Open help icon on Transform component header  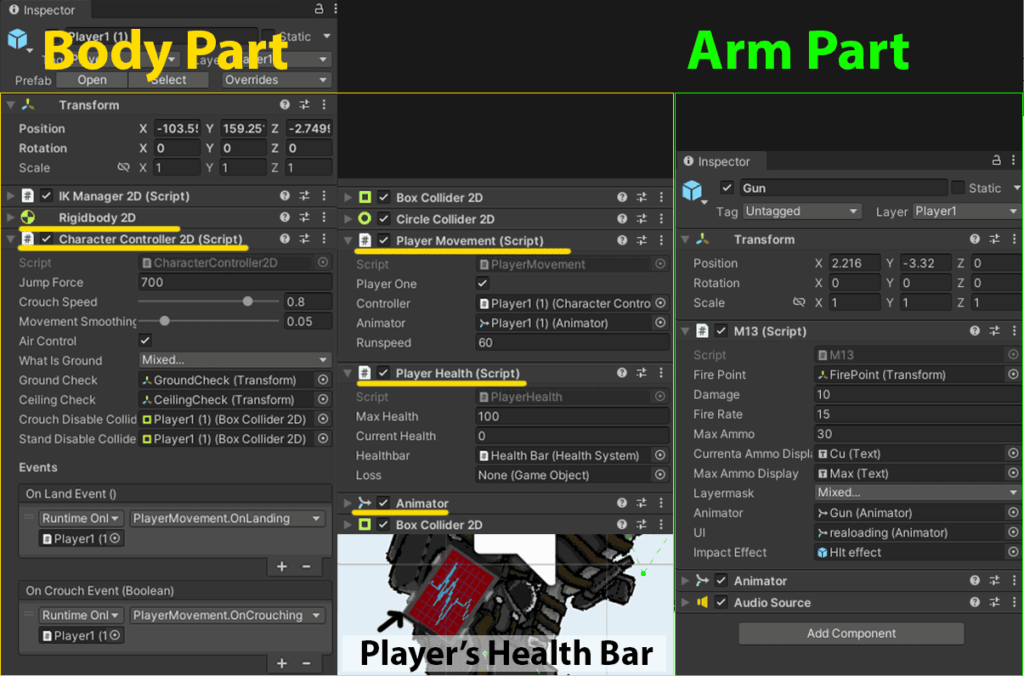pos(285,105)
